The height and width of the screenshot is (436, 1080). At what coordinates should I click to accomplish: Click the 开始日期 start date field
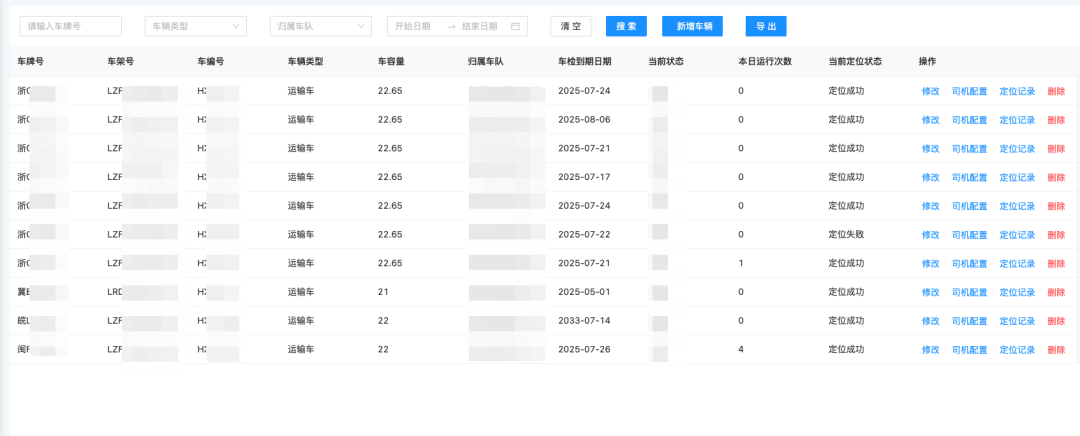pos(413,26)
